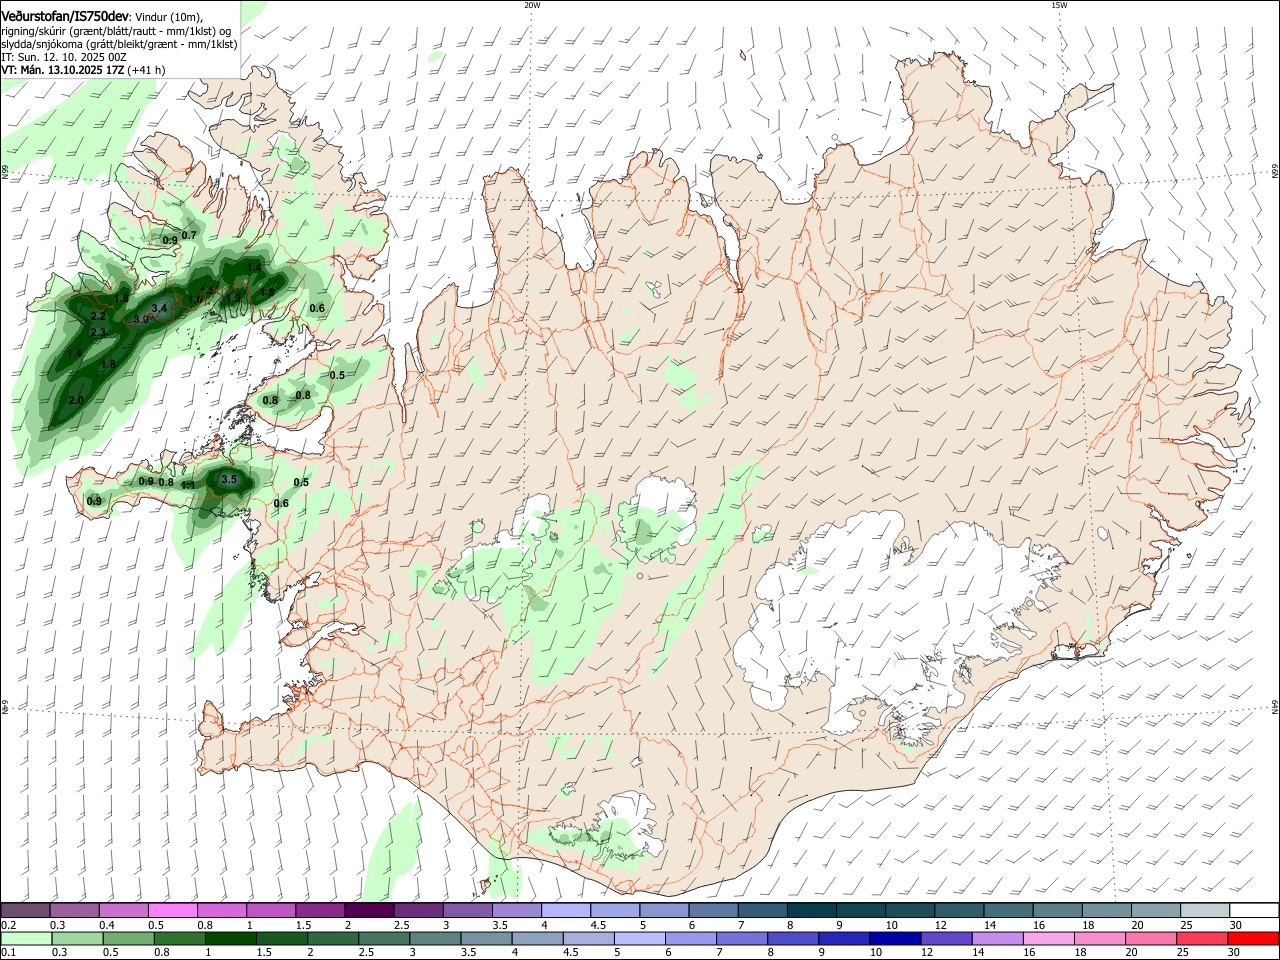The height and width of the screenshot is (960, 1280).
Task: Click the 20W longitude label at top
Action: point(532,5)
